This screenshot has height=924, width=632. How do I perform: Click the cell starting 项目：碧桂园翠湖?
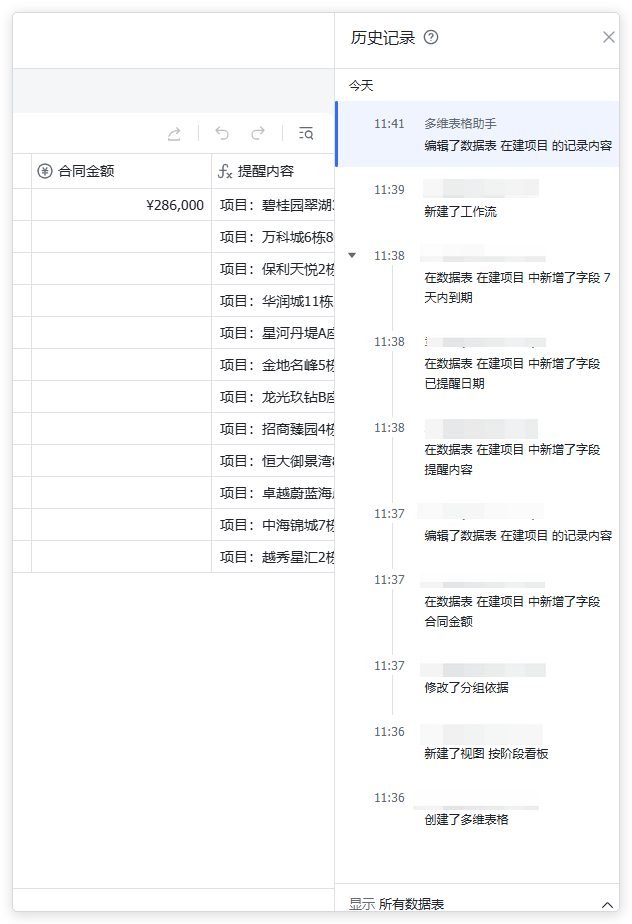[273, 205]
